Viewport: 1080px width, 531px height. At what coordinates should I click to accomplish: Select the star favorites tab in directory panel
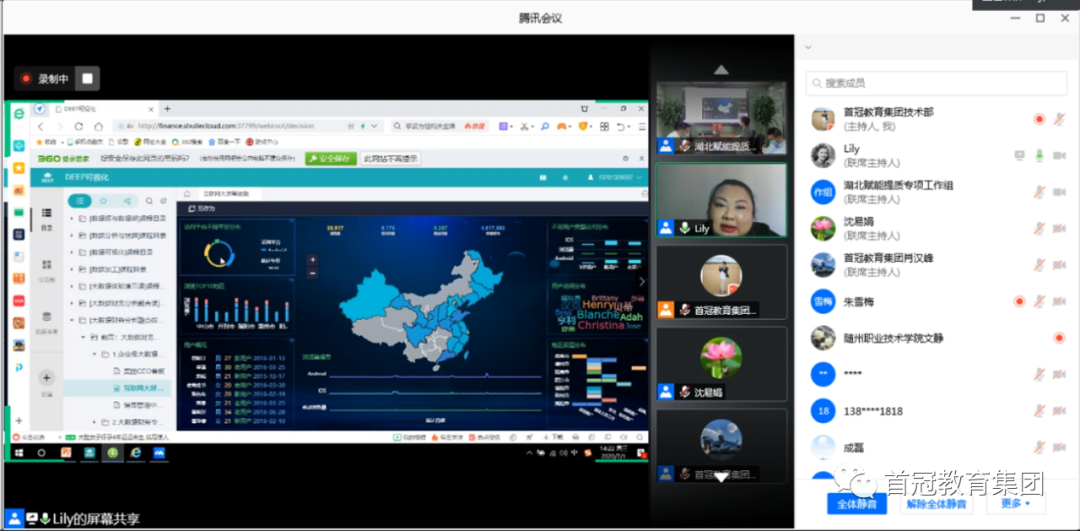pyautogui.click(x=104, y=201)
